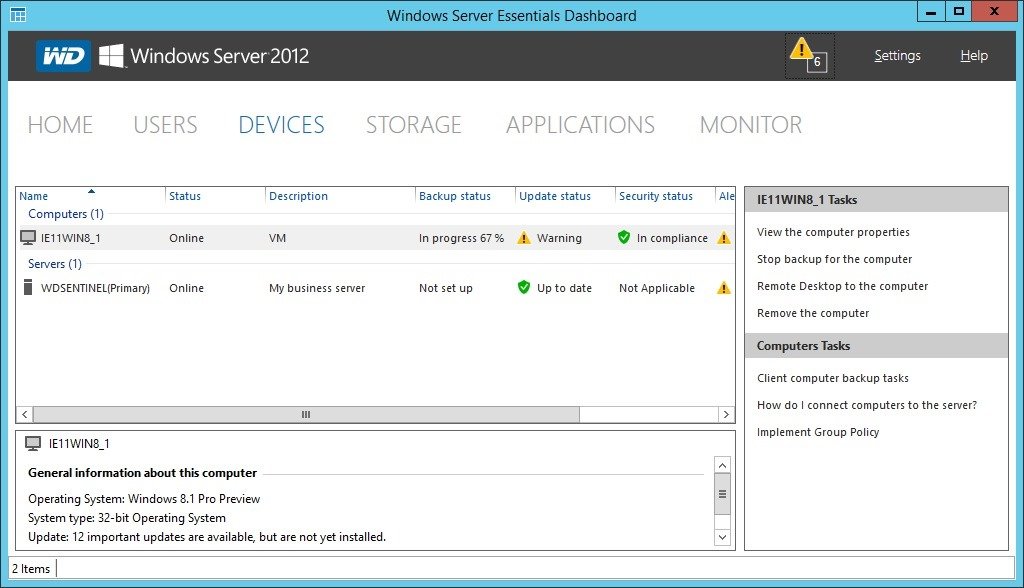
Task: Sort the list by Name column header
Action: tap(34, 196)
